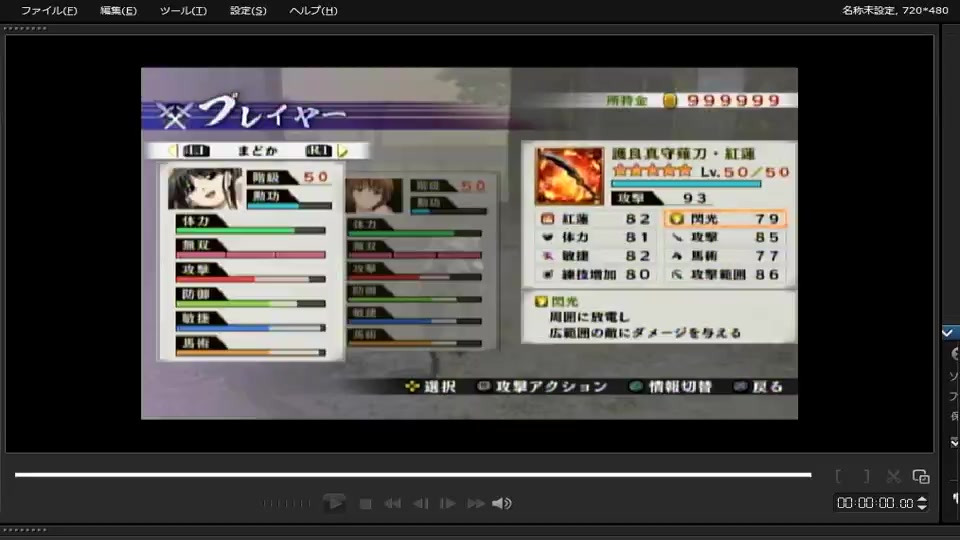Enlarge the preview window

[921, 476]
